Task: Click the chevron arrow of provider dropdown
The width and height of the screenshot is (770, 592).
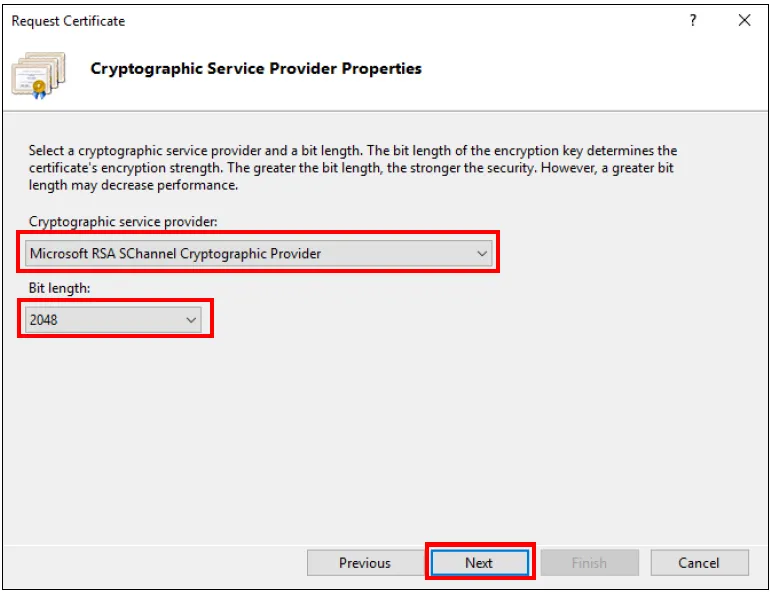Action: [482, 254]
